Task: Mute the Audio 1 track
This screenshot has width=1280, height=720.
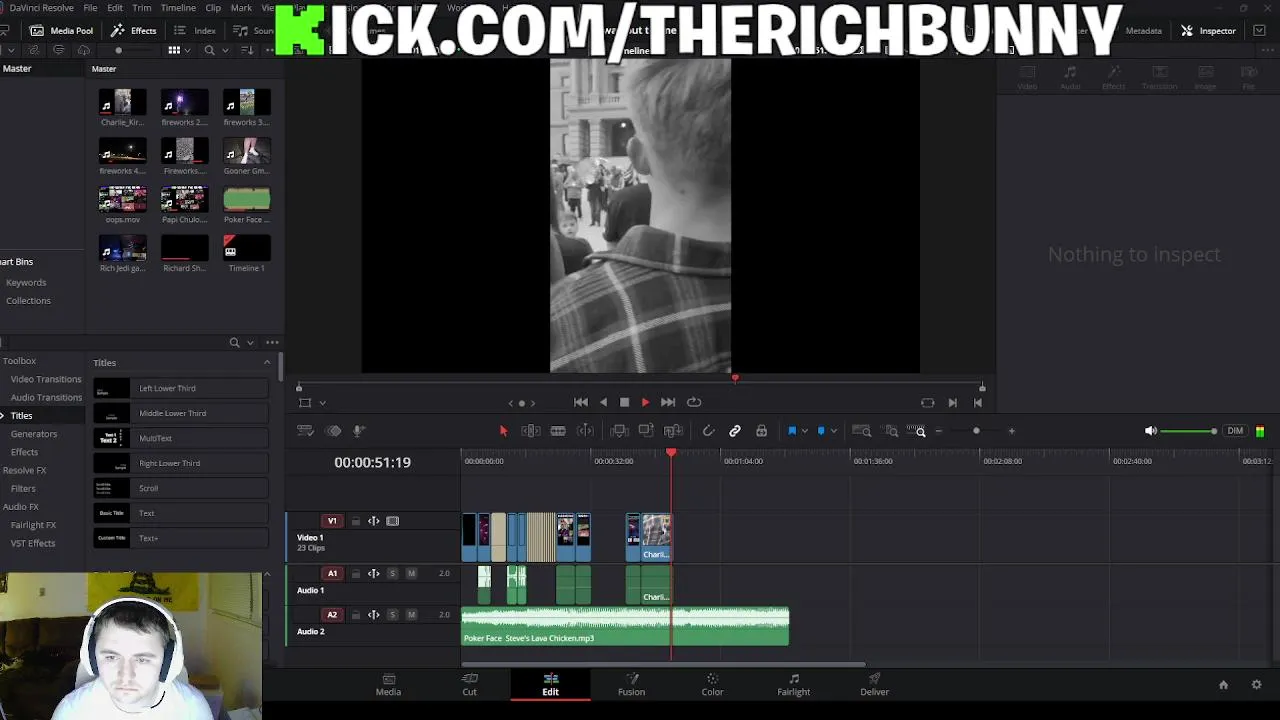Action: (x=411, y=573)
